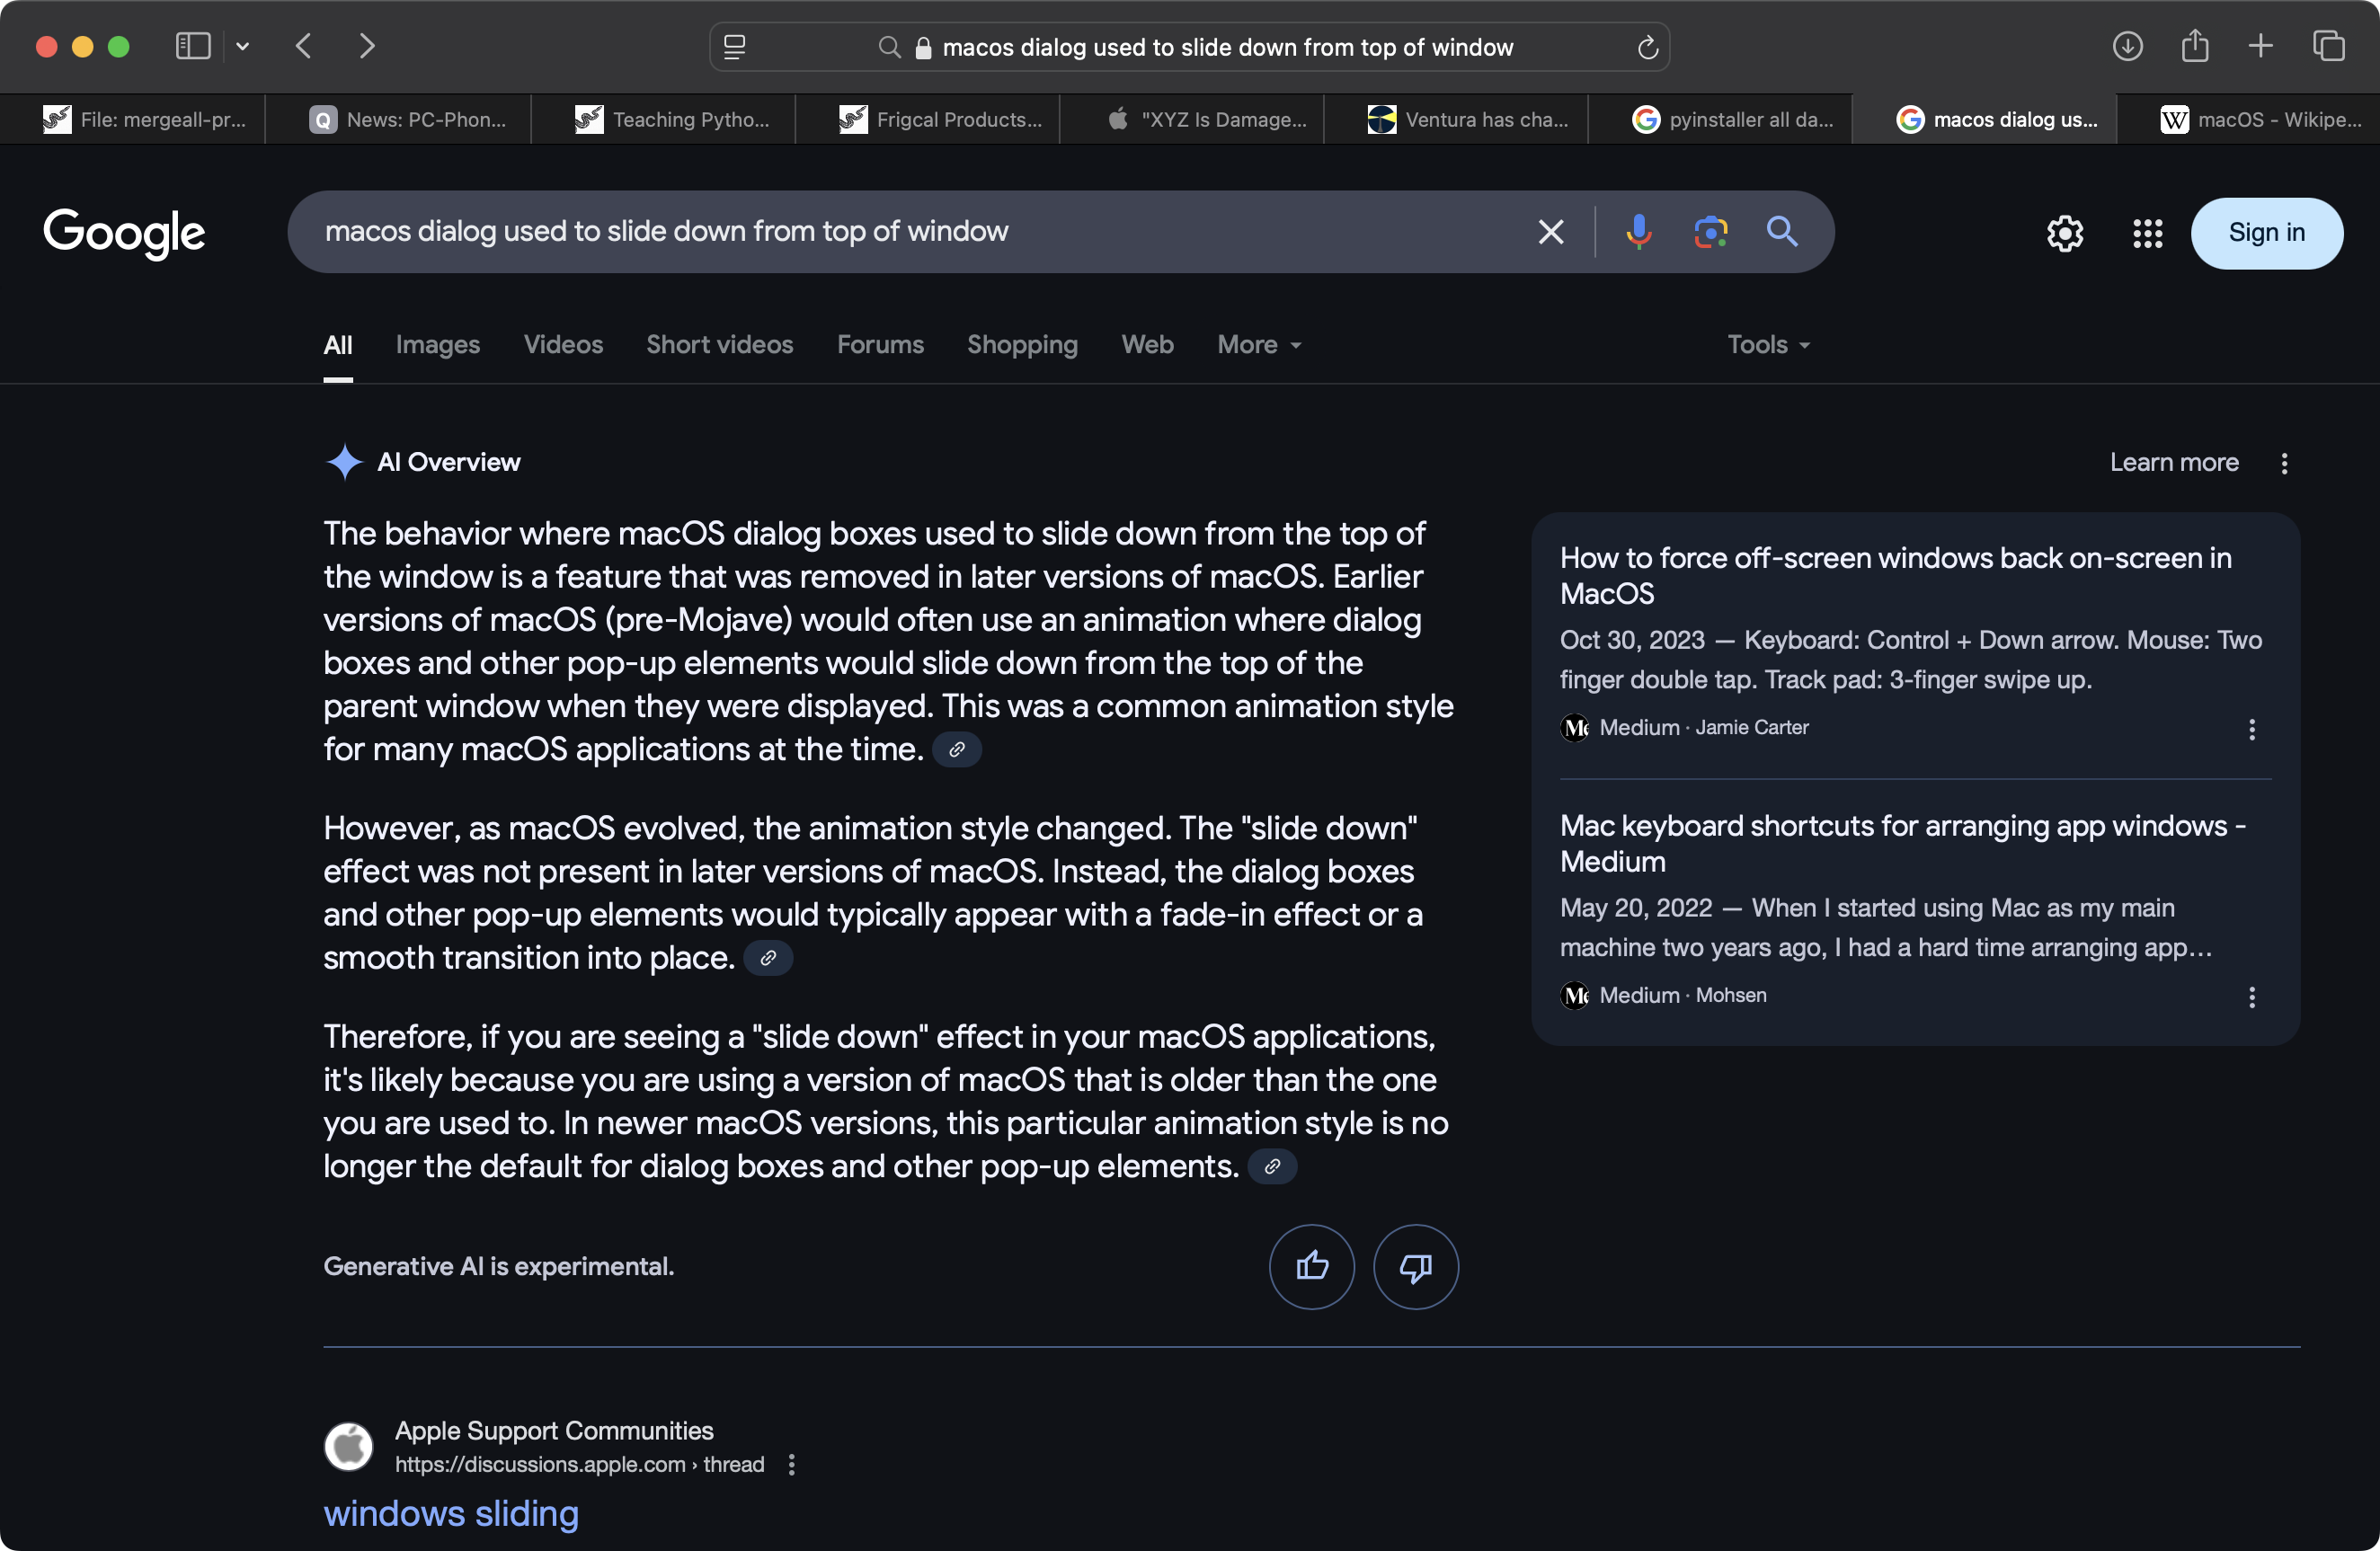
Task: Switch to the 'Teaching Pytho...' browser tab
Action: [663, 120]
